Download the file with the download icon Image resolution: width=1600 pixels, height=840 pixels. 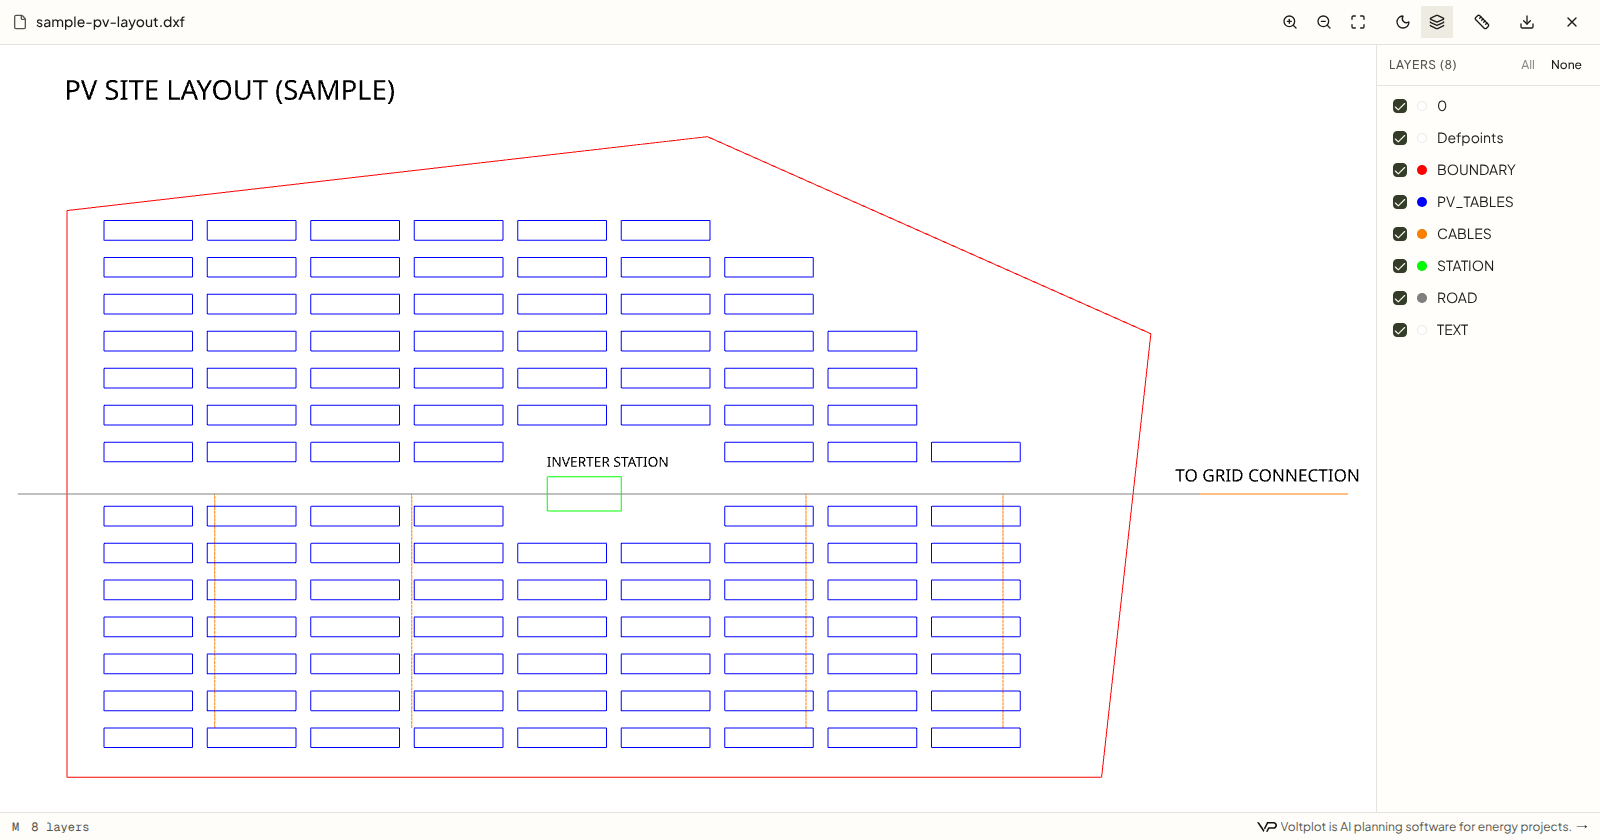pyautogui.click(x=1527, y=22)
